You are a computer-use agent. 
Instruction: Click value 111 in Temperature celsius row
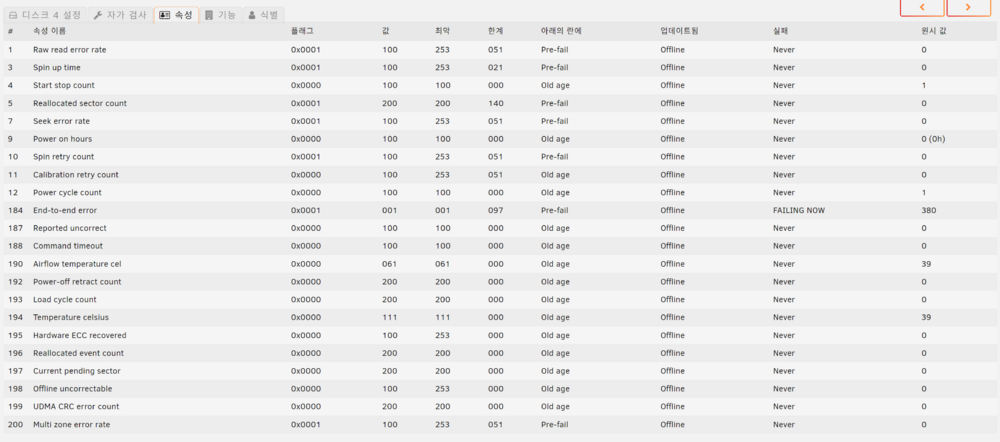pyautogui.click(x=390, y=318)
